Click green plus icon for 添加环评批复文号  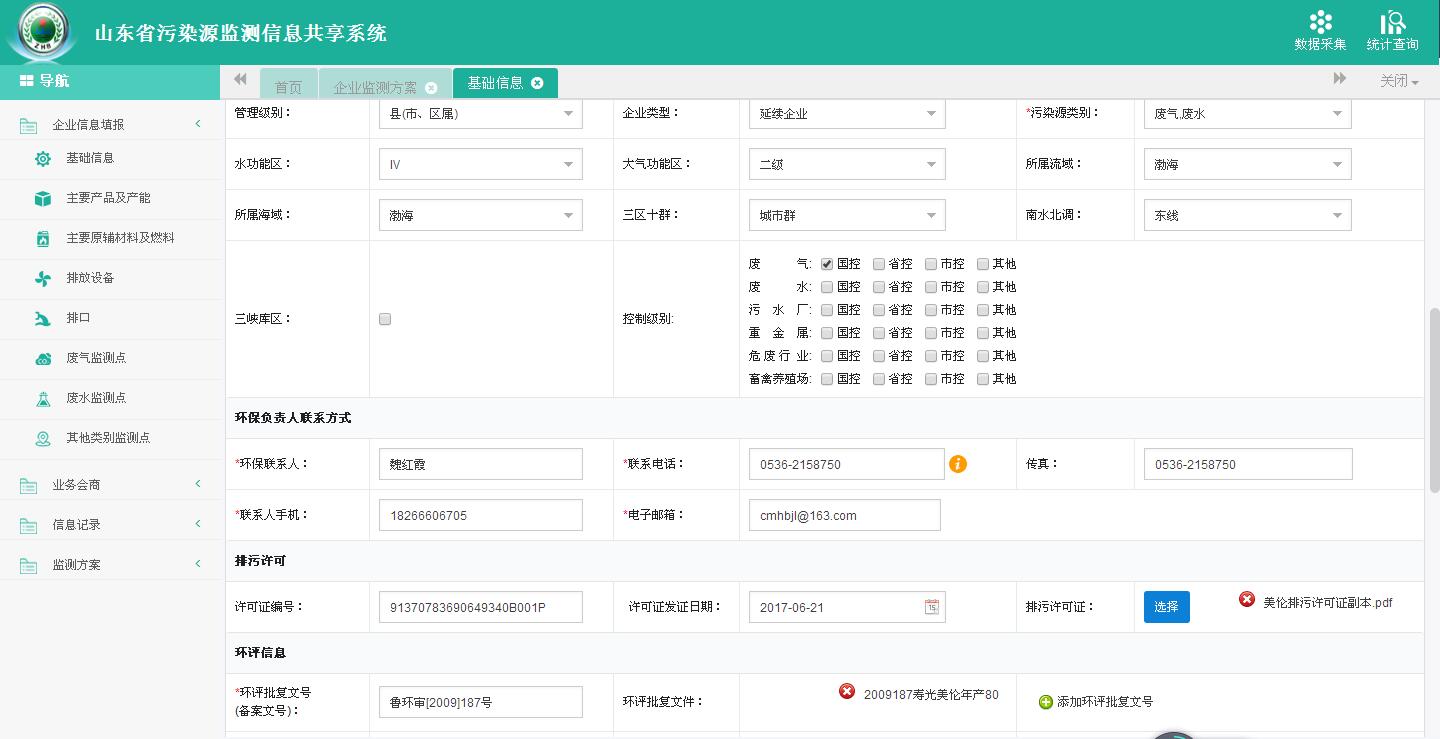1046,702
